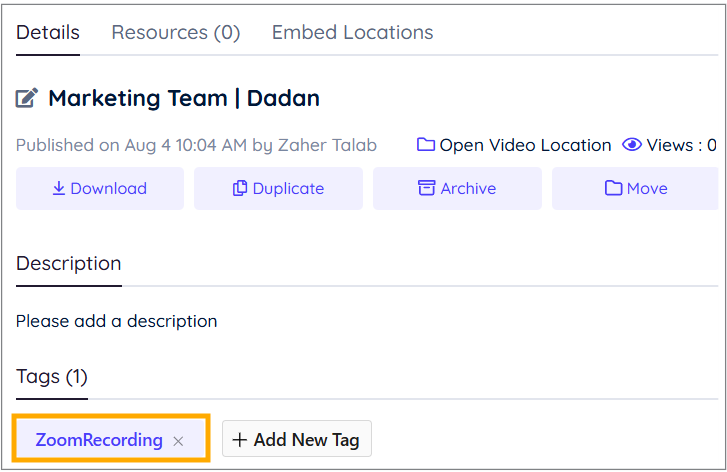This screenshot has height=472, width=727.
Task: Remove the ZoomRecording tag with its x
Action: [178, 441]
